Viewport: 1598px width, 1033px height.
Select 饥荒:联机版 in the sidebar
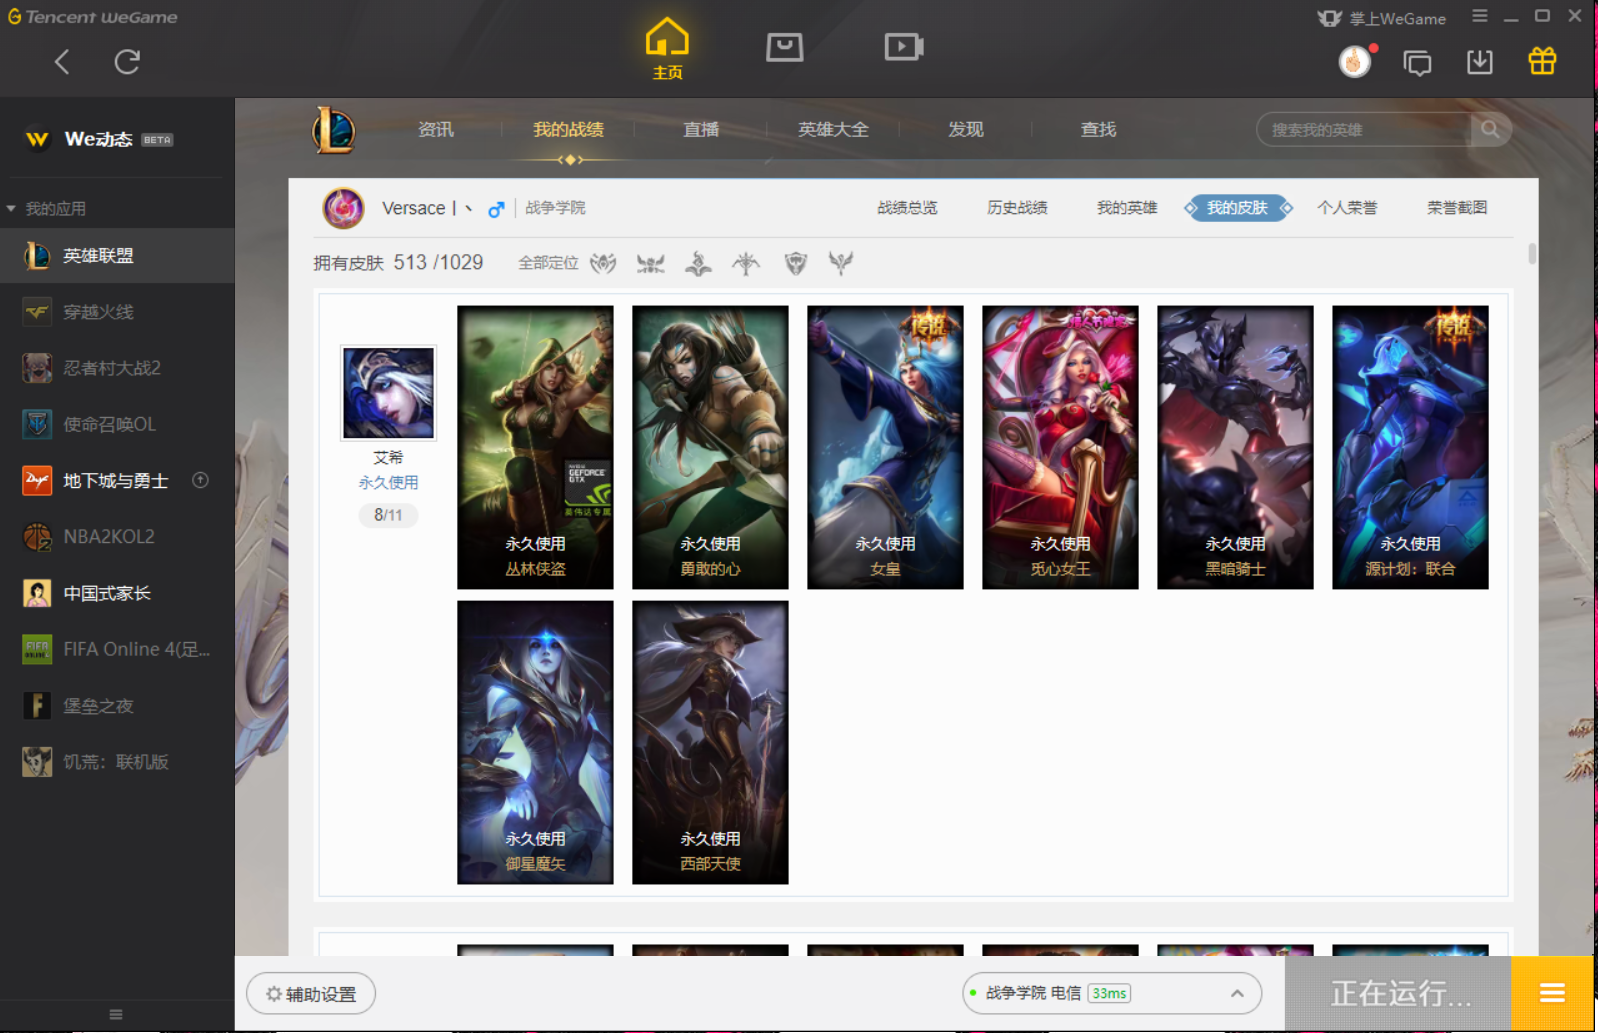(117, 762)
